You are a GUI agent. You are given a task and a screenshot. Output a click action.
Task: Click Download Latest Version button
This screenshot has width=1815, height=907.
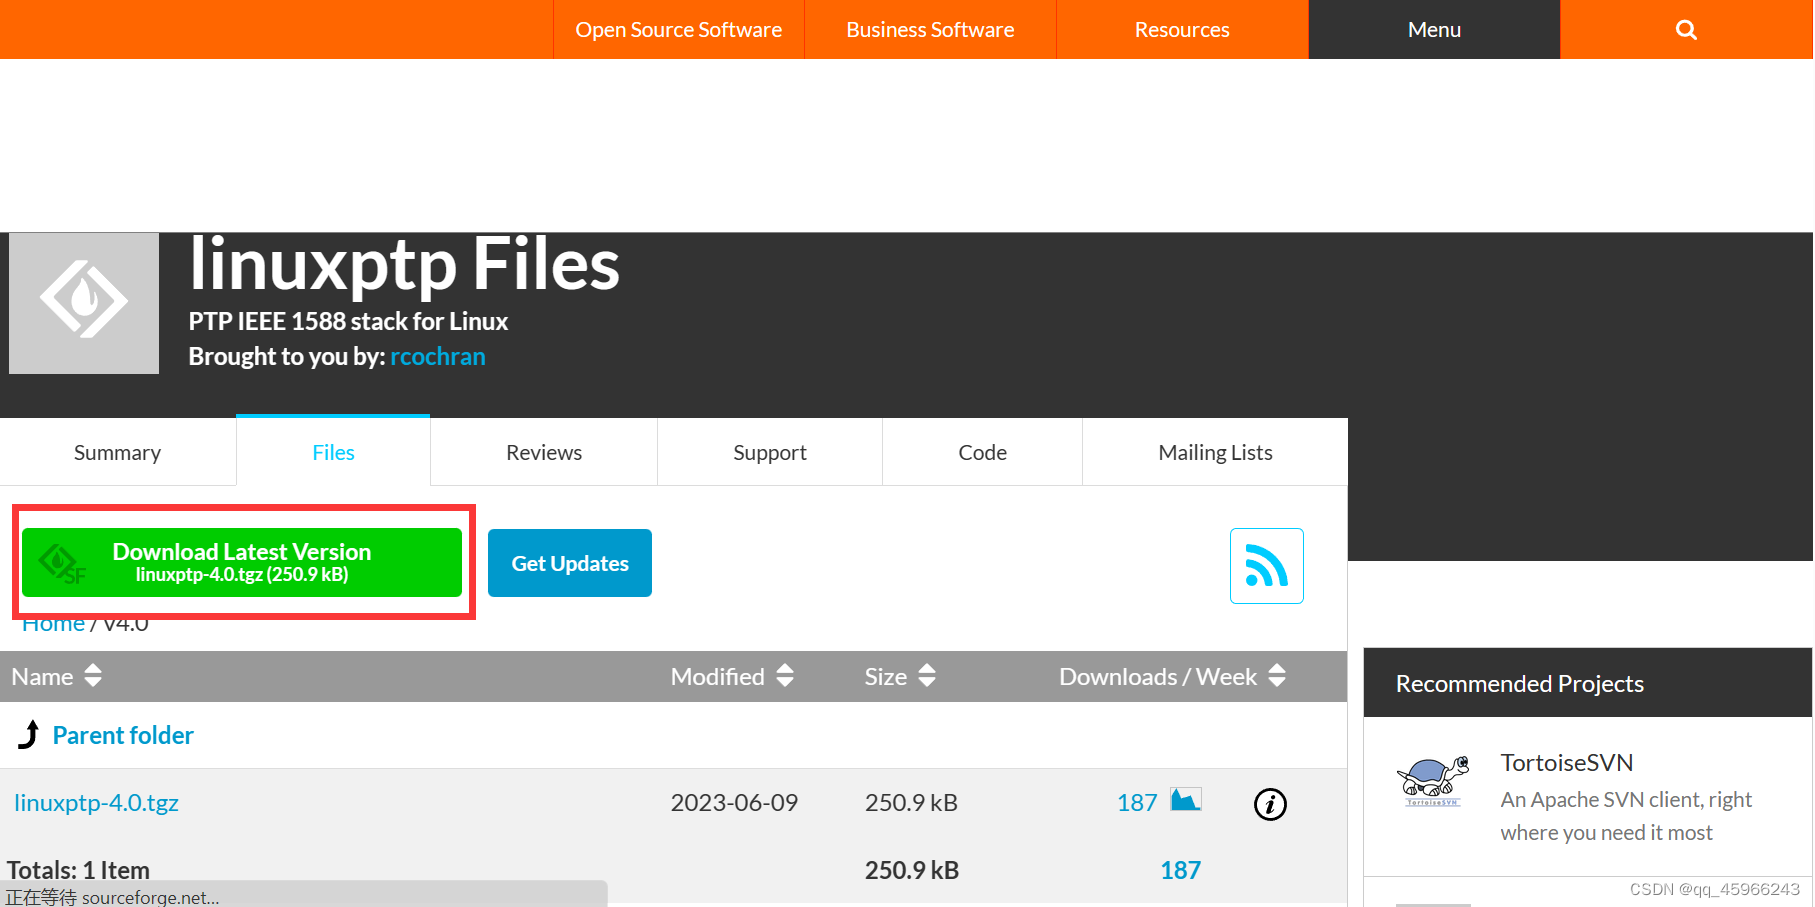point(242,562)
